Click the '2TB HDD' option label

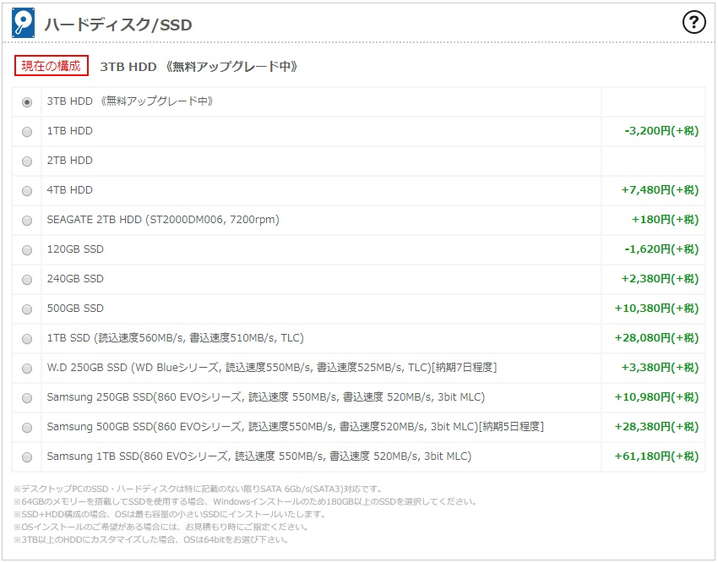pos(70,161)
